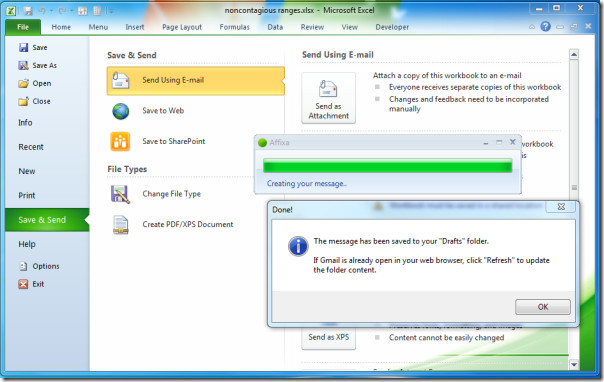604x382 pixels.
Task: Click the green Affixa progress bar
Action: (388, 166)
